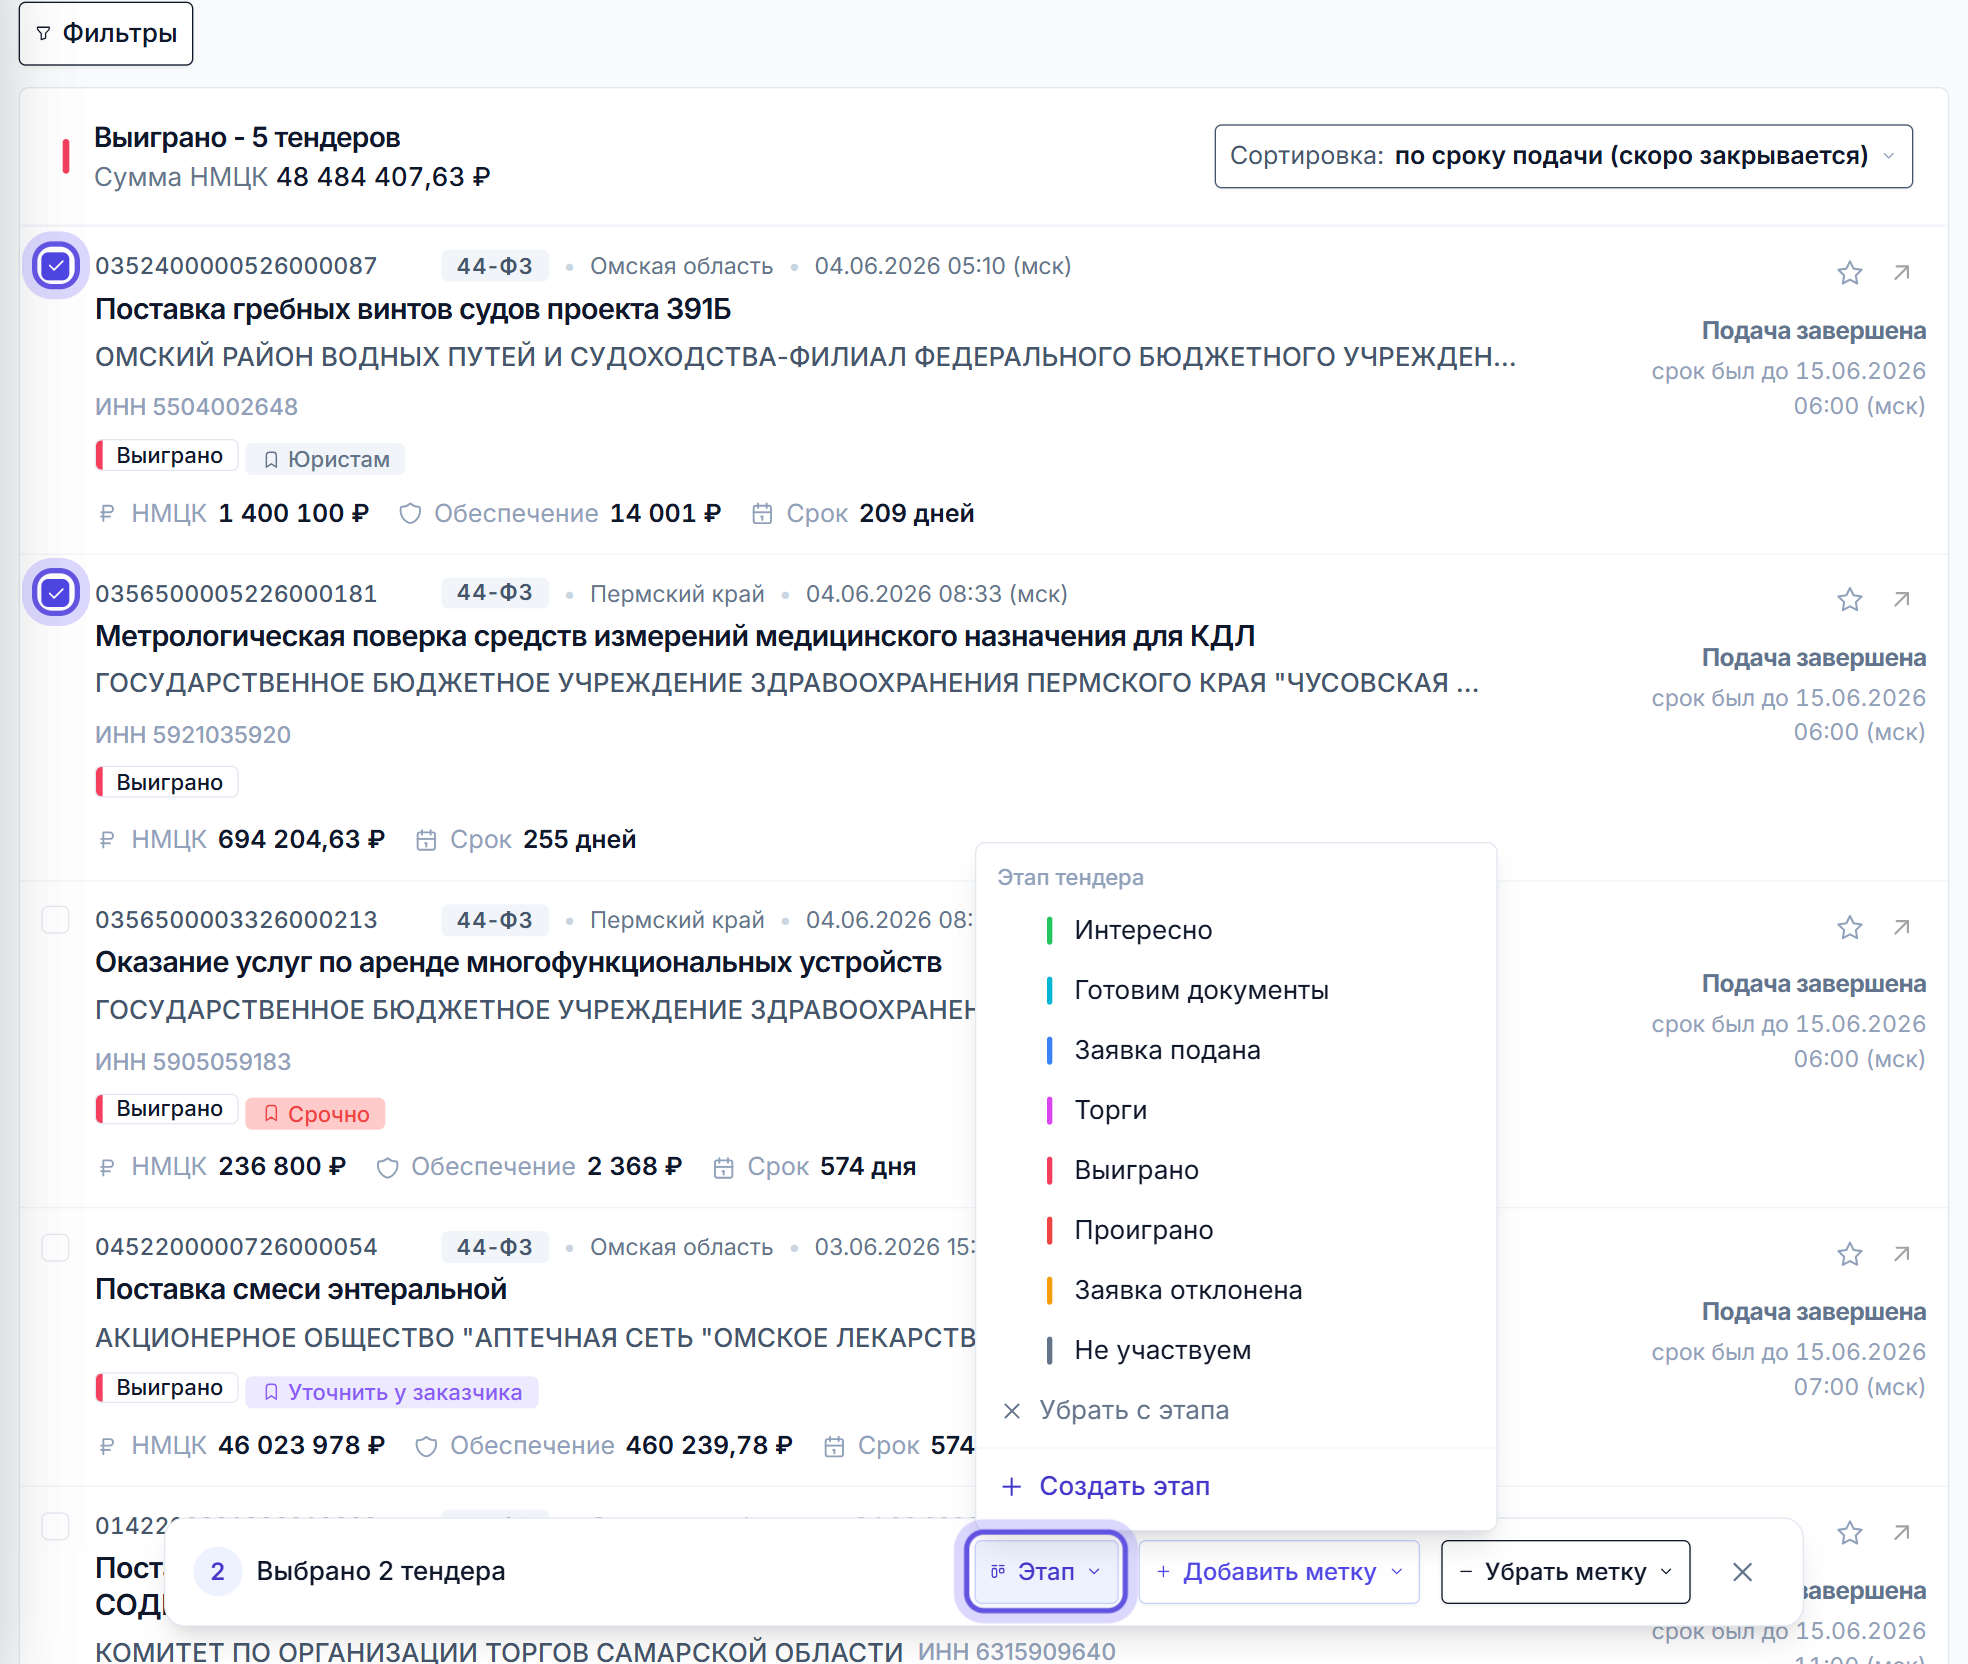Star the Самарская область committee tender

(1849, 1532)
